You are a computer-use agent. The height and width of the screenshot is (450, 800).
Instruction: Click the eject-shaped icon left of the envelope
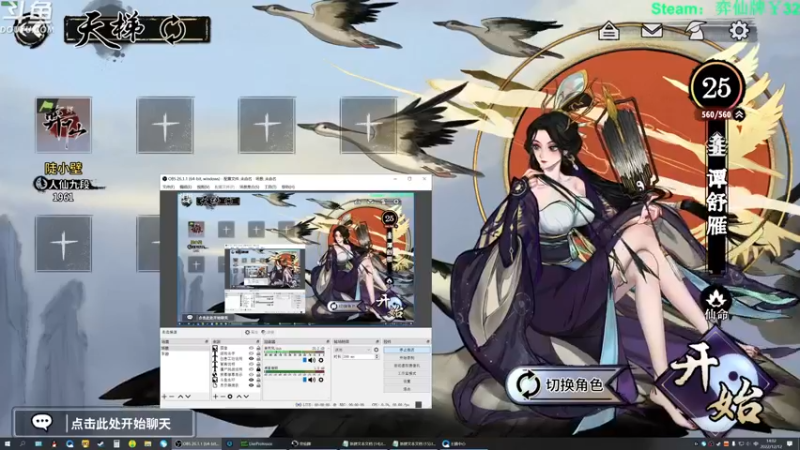click(609, 32)
